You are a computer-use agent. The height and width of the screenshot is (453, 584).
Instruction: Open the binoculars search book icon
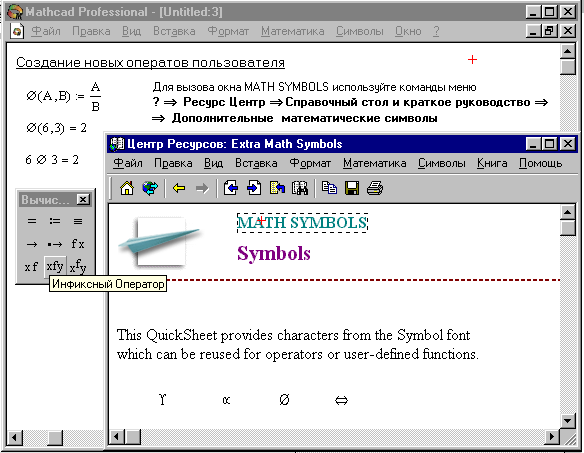click(300, 188)
